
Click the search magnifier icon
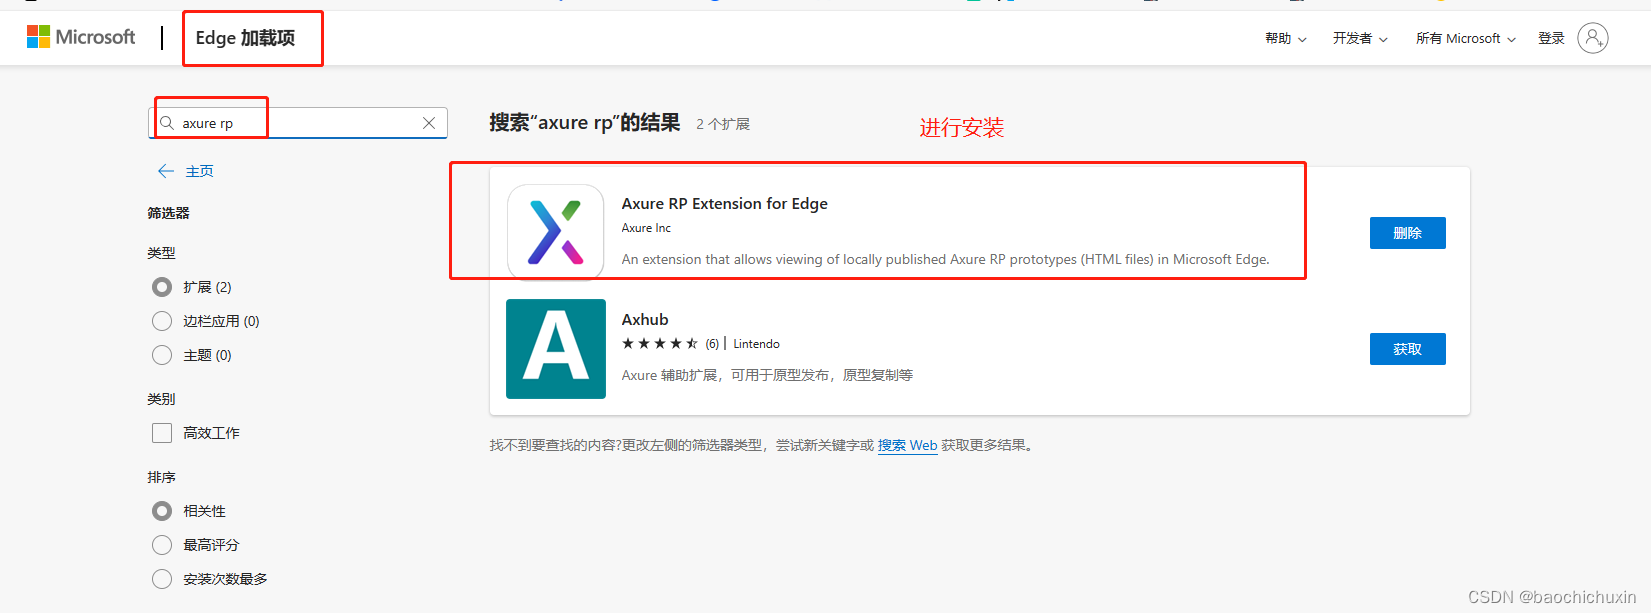pos(167,123)
